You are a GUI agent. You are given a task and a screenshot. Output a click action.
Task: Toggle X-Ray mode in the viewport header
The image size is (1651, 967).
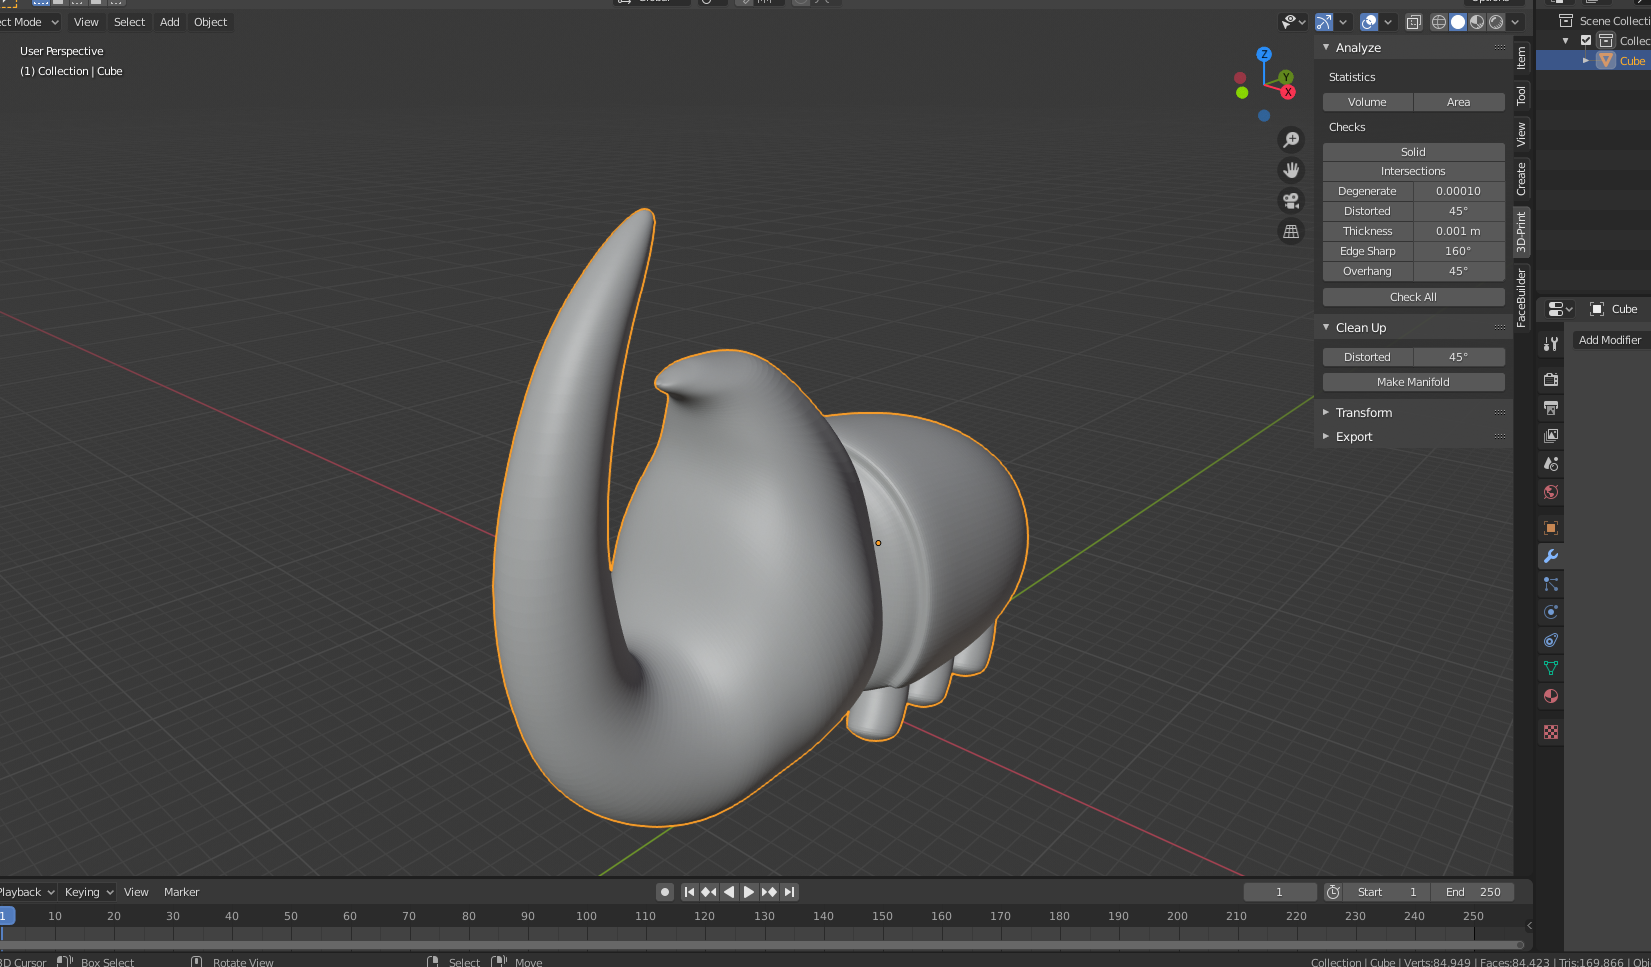tap(1413, 21)
